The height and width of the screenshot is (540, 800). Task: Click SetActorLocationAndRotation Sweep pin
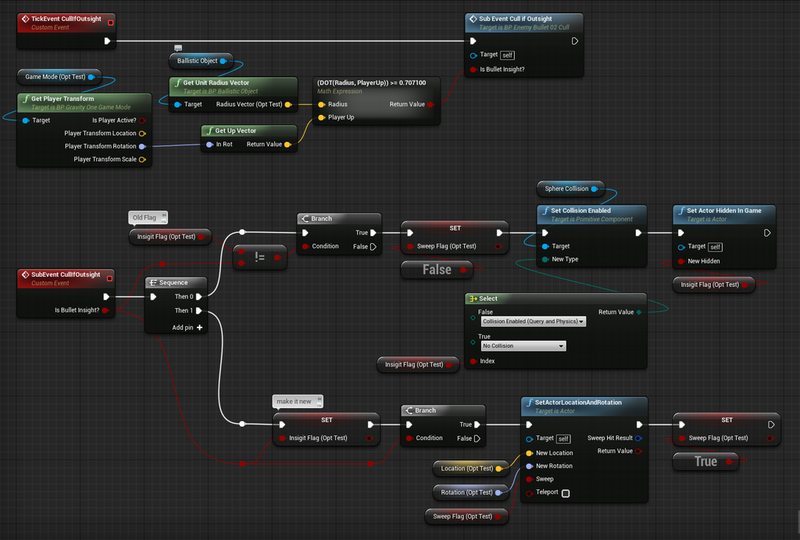pos(530,479)
